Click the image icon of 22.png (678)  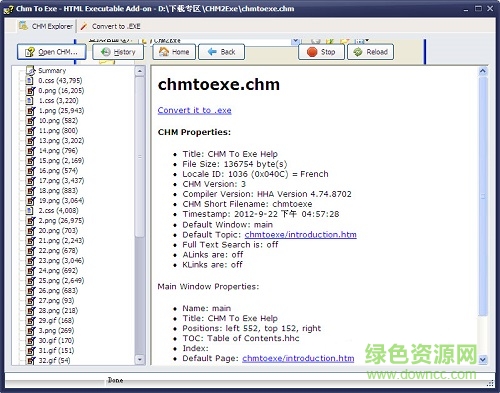point(30,251)
